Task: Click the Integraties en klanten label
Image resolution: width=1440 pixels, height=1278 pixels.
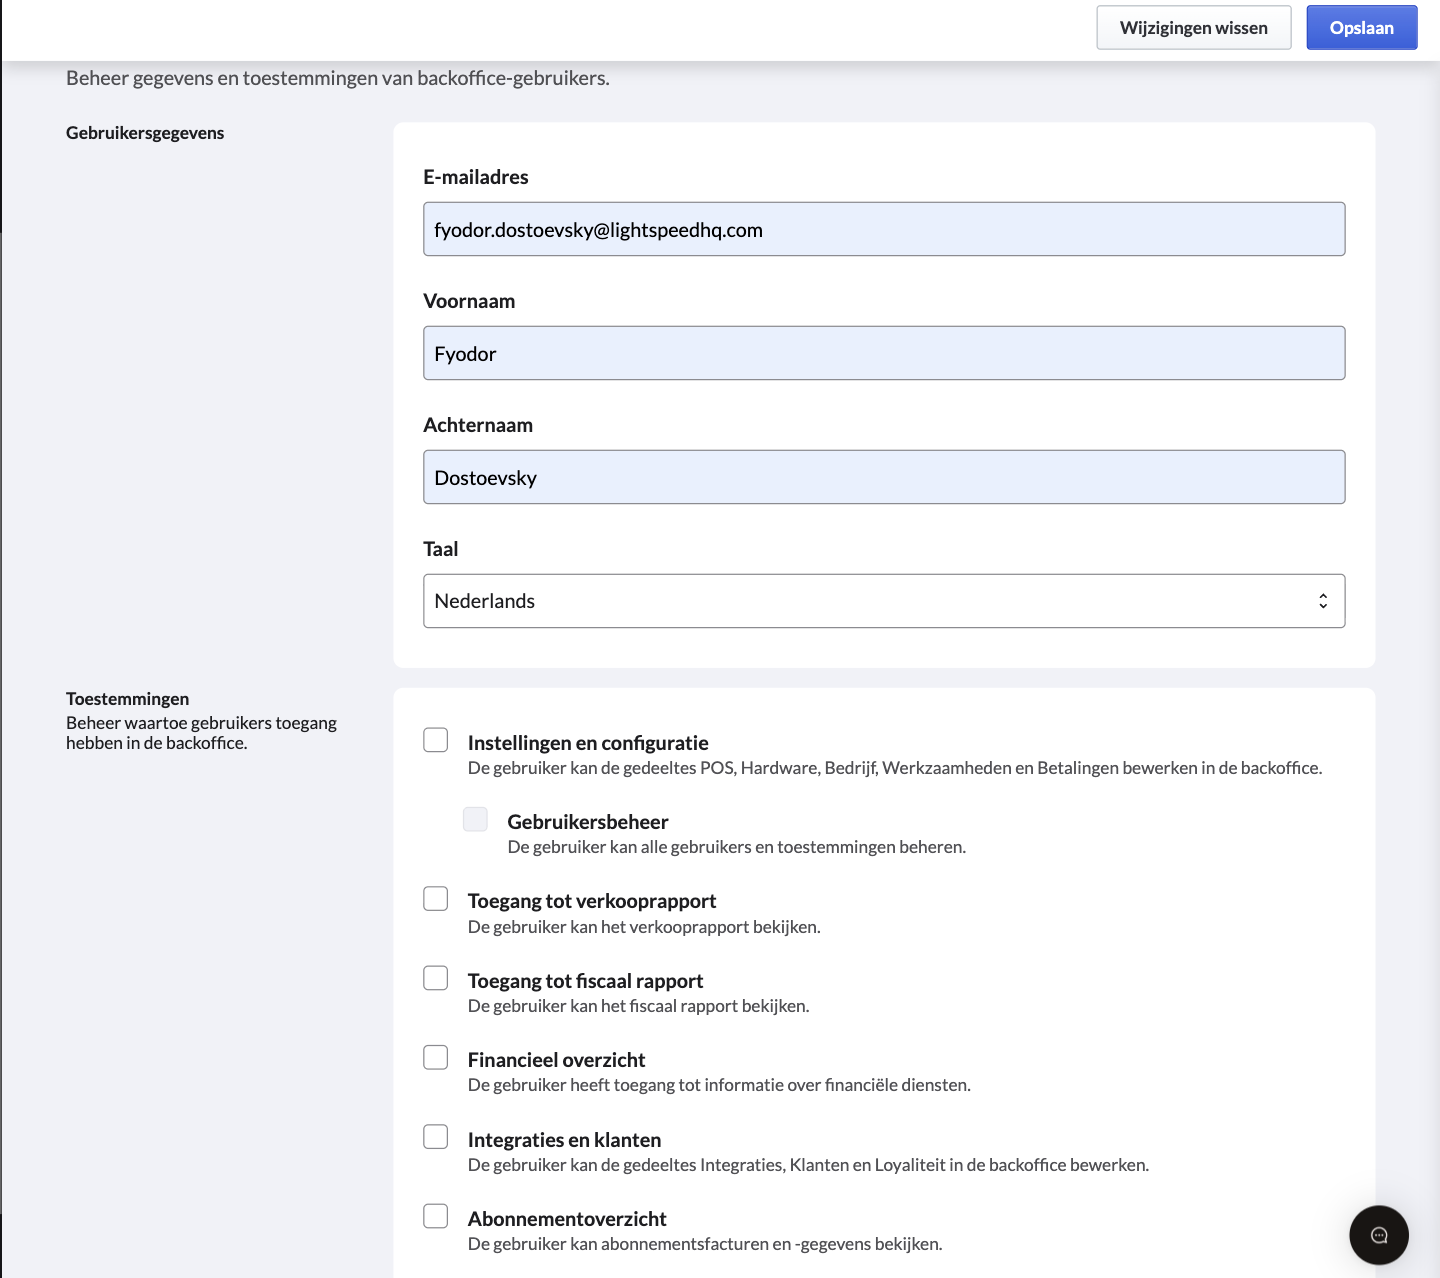Action: click(x=564, y=1140)
